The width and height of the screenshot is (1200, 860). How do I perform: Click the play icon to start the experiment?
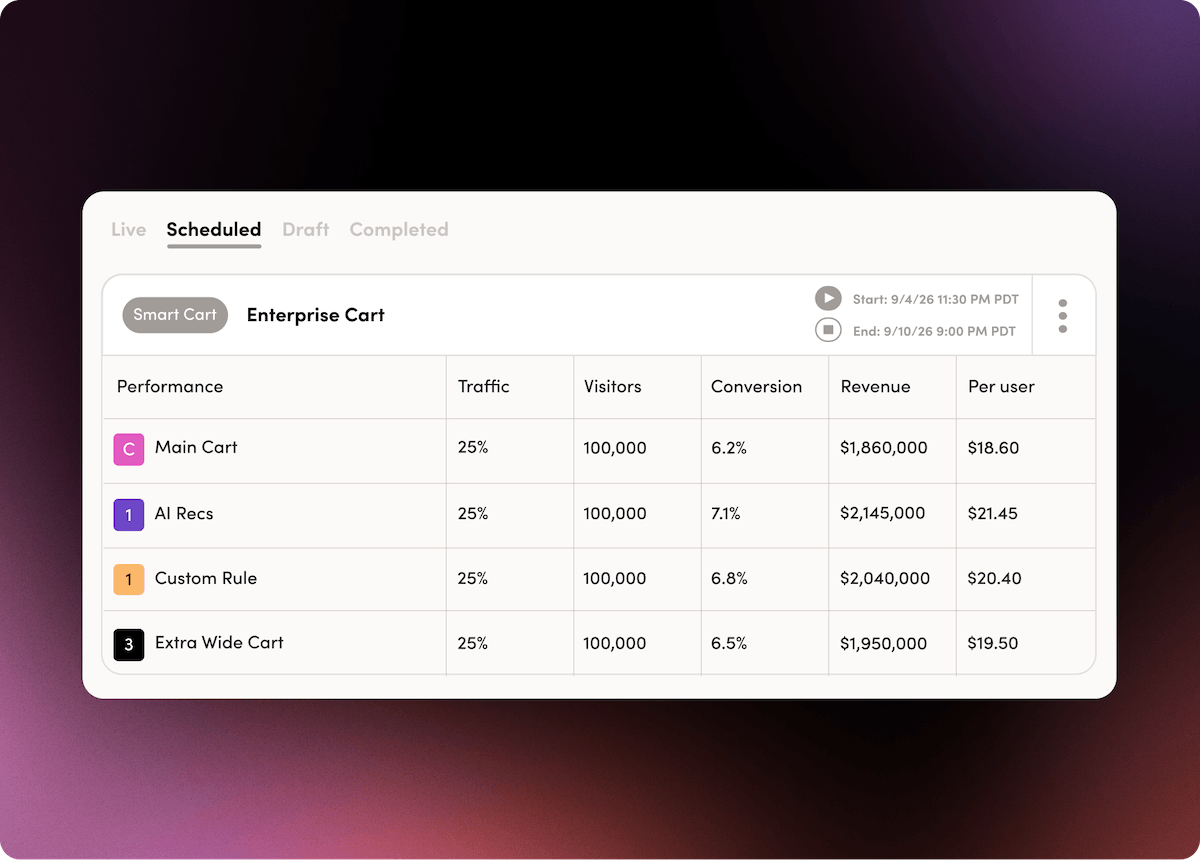(x=828, y=297)
